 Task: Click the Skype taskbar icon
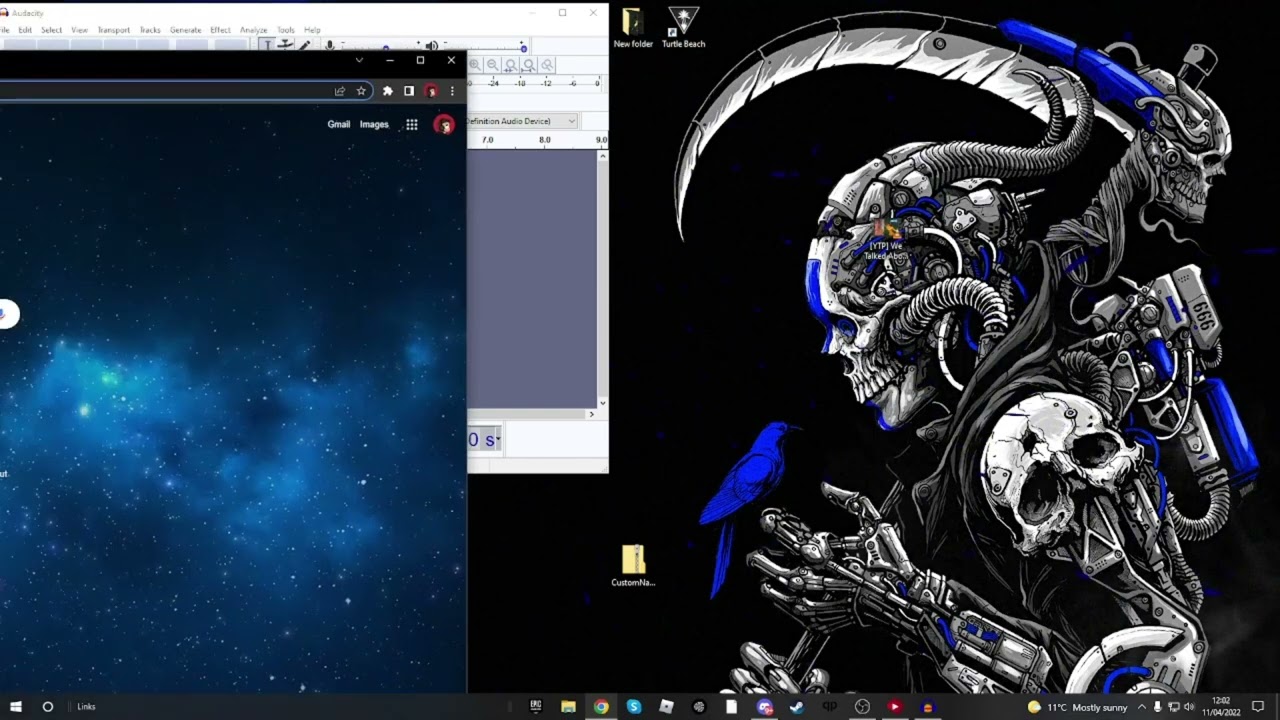click(x=634, y=706)
